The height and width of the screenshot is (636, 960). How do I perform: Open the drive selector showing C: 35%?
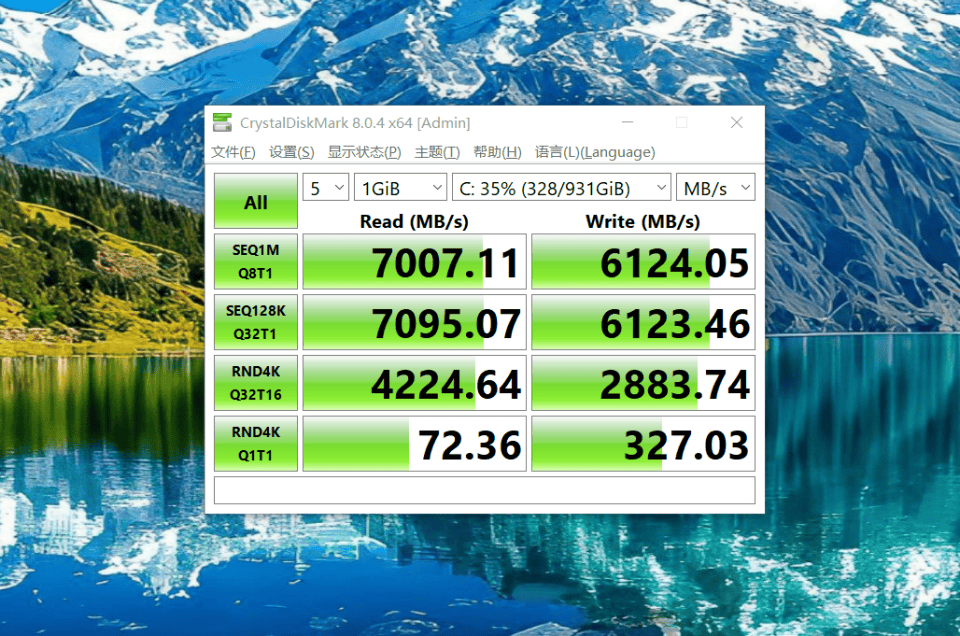pyautogui.click(x=561, y=187)
